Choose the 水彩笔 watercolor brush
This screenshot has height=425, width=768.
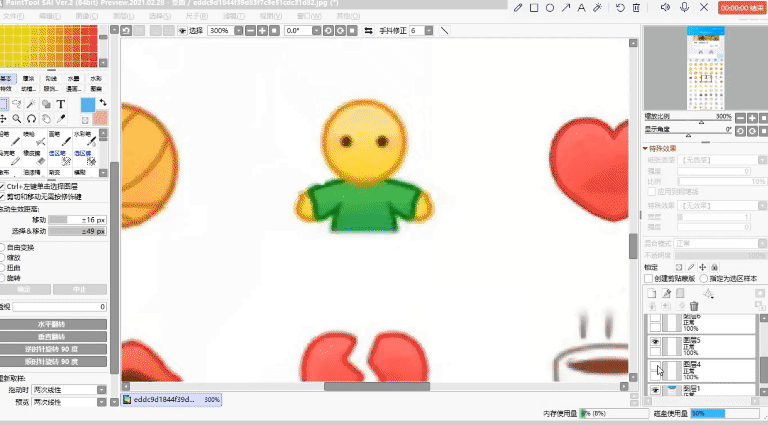[x=85, y=139]
